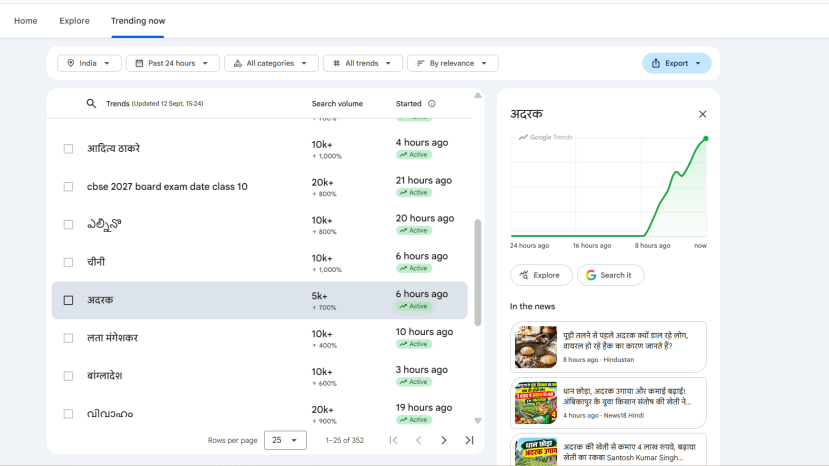Open the Past 24 hours time dropdown
The height and width of the screenshot is (466, 829).
point(172,63)
